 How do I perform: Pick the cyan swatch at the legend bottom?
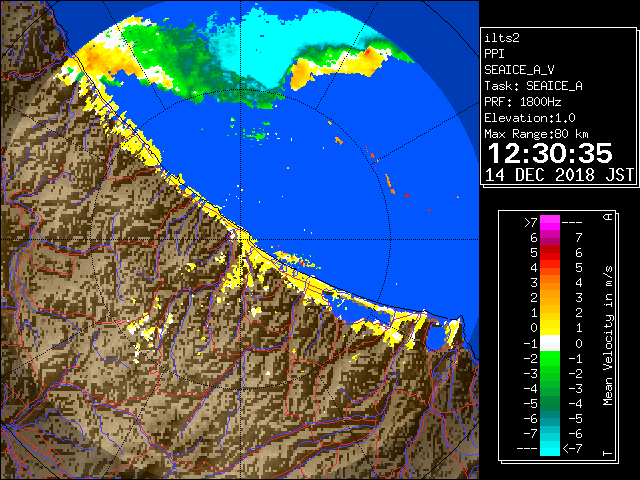[550, 448]
